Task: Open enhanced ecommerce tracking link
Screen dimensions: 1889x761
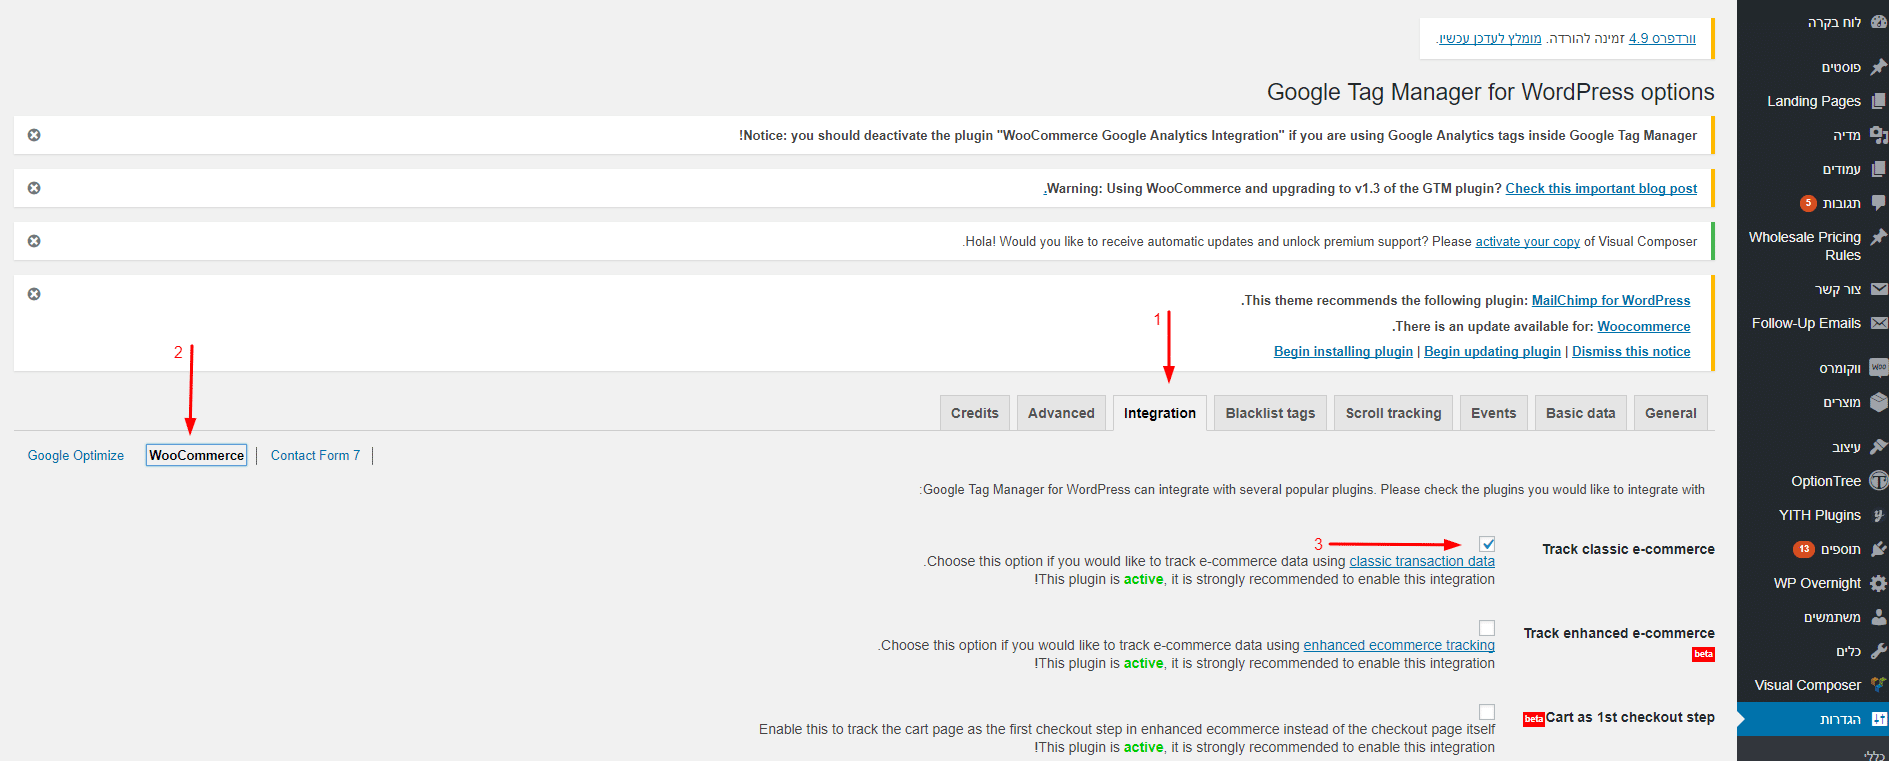Action: click(x=1399, y=645)
